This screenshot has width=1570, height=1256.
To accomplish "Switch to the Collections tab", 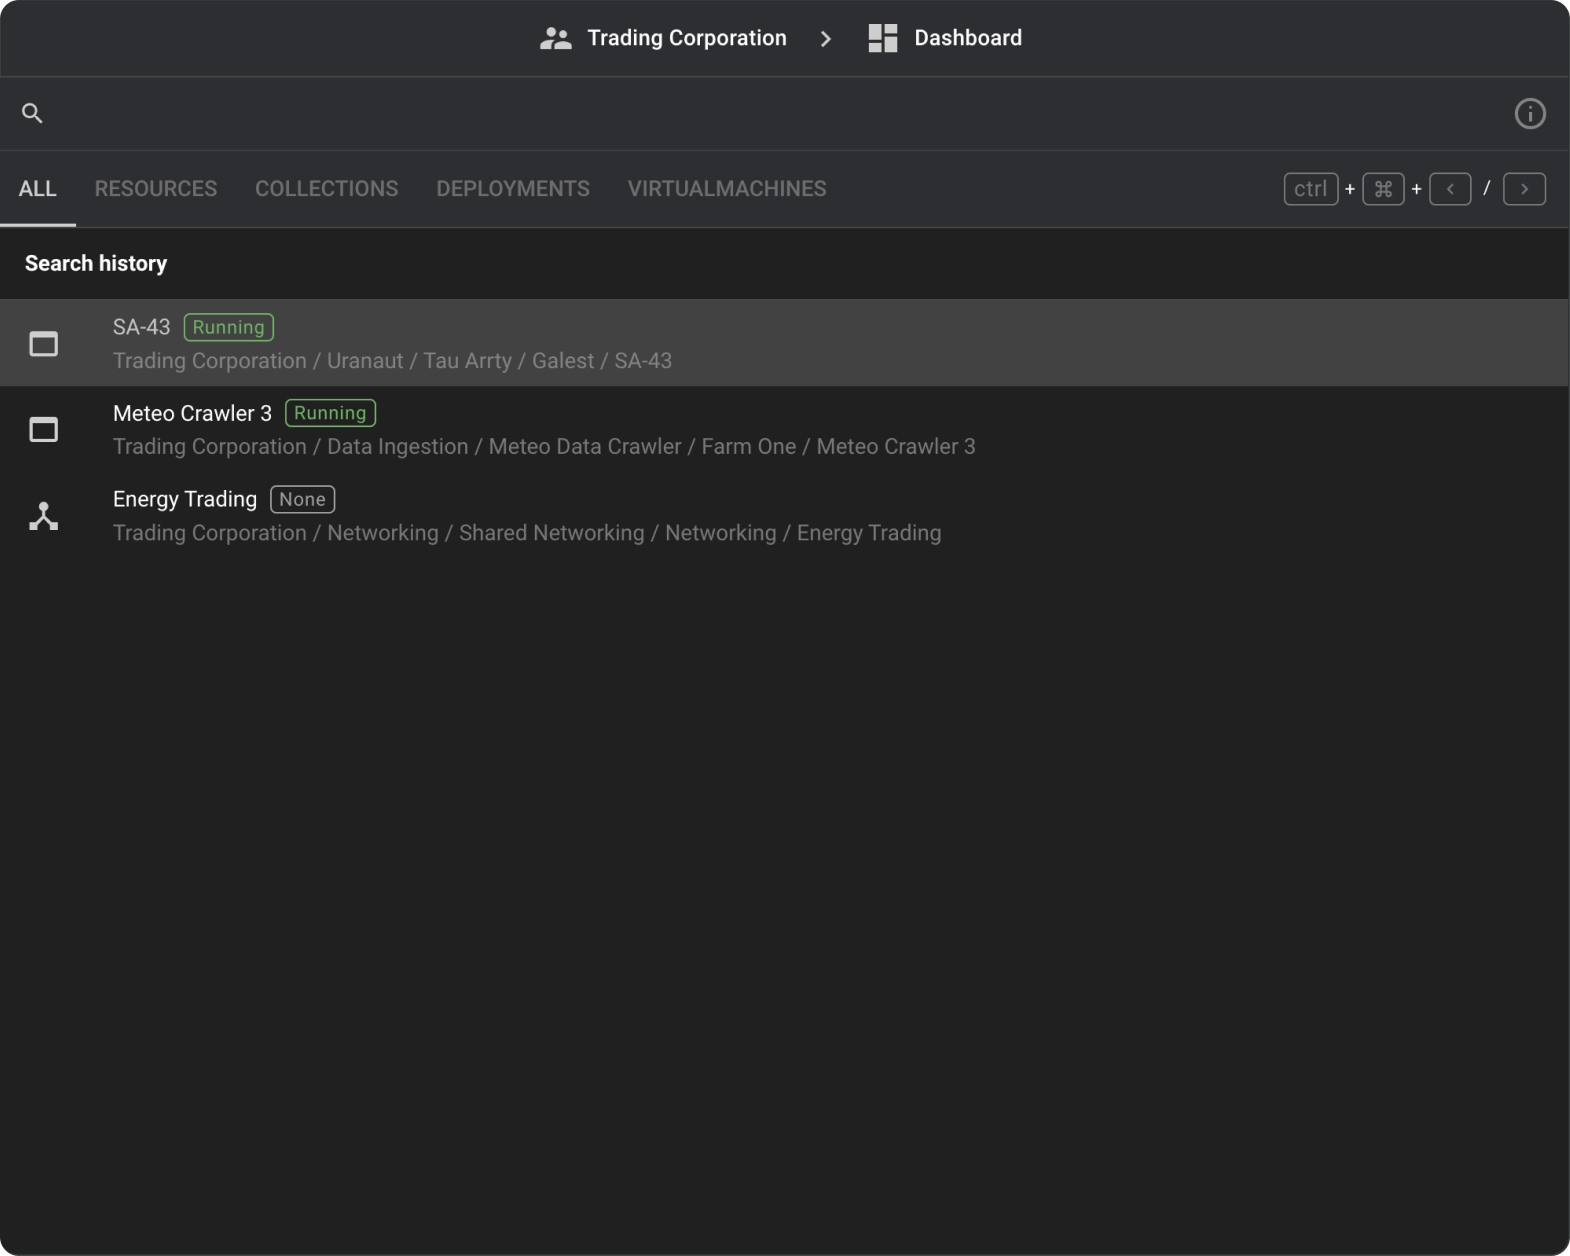I will click(326, 189).
